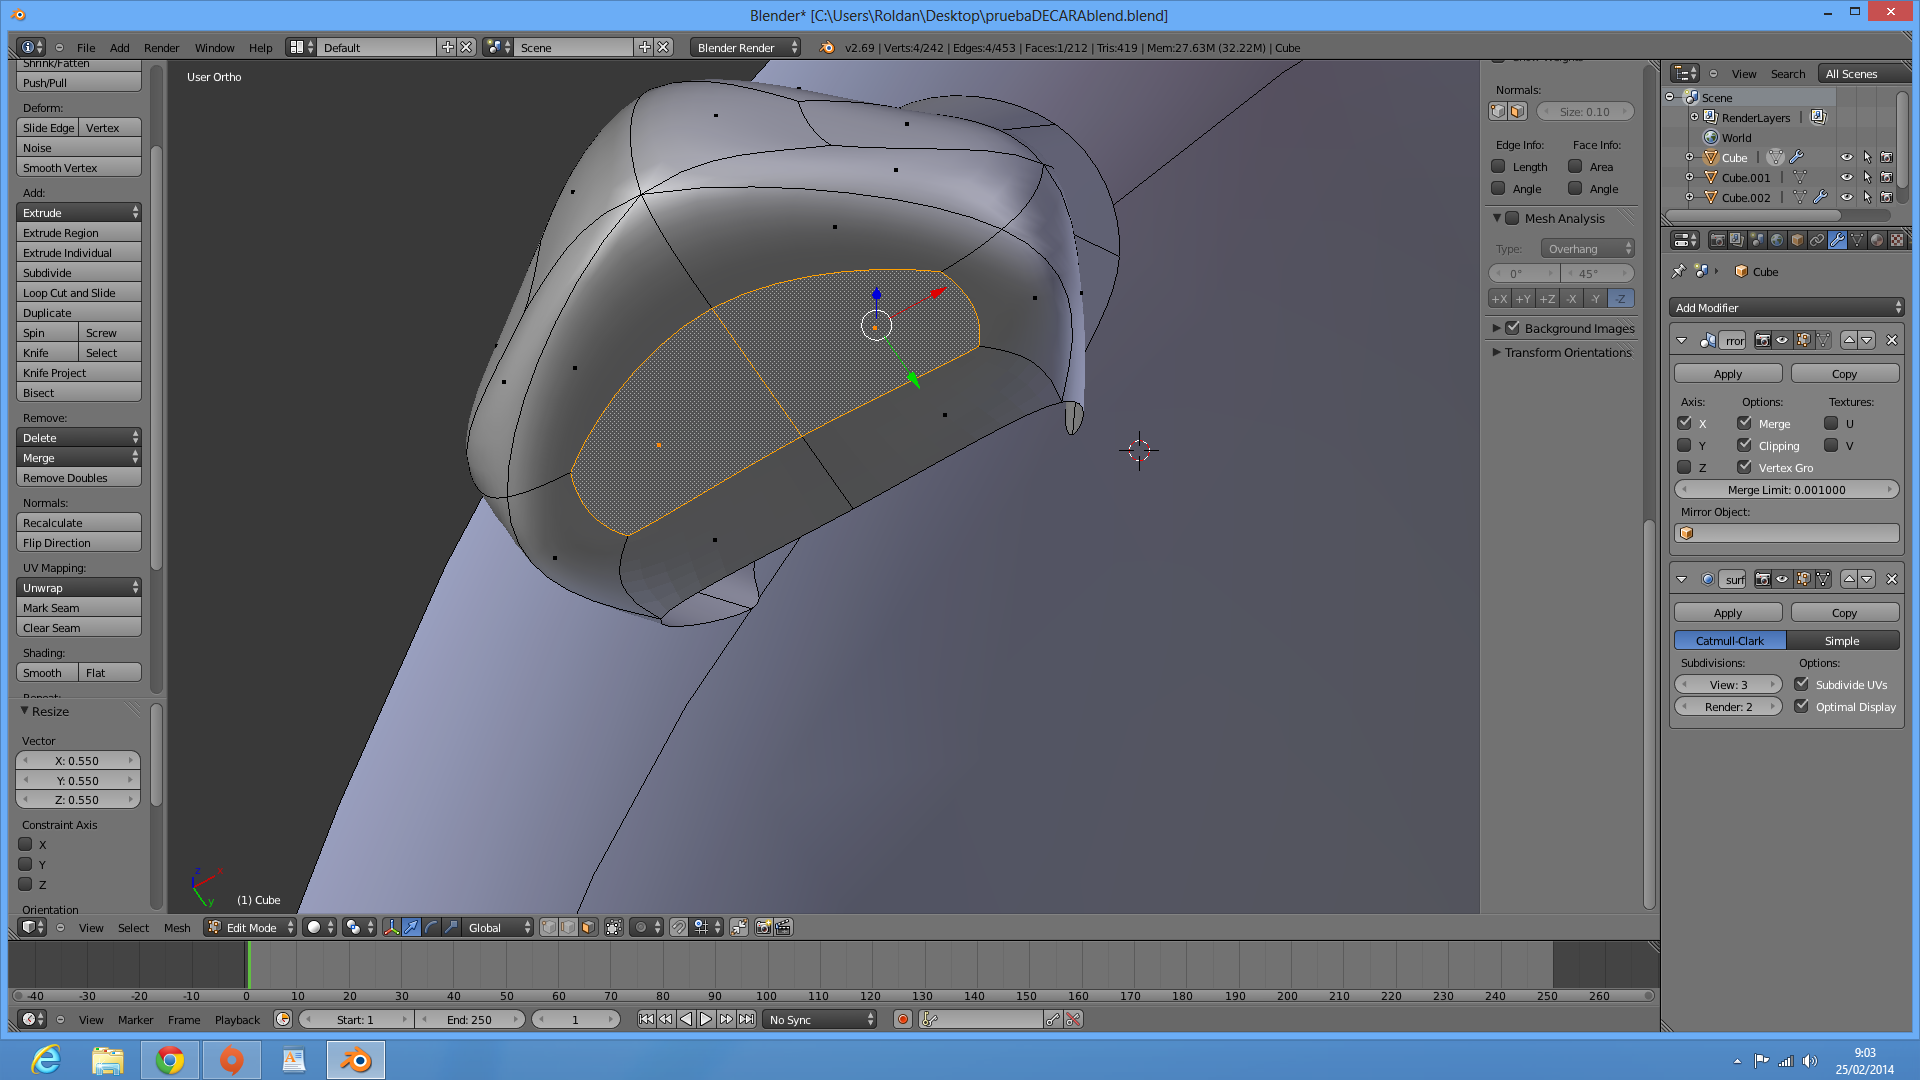
Task: Enable the Edge Info Length checkbox
Action: tap(1498, 167)
